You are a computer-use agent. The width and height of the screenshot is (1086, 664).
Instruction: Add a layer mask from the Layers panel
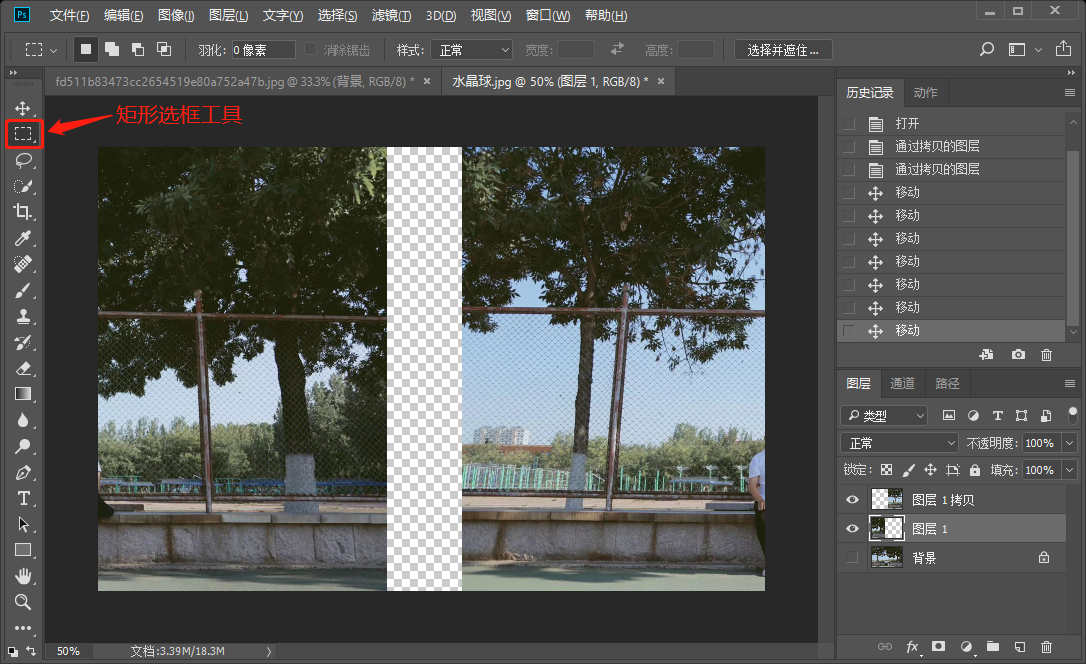(938, 647)
